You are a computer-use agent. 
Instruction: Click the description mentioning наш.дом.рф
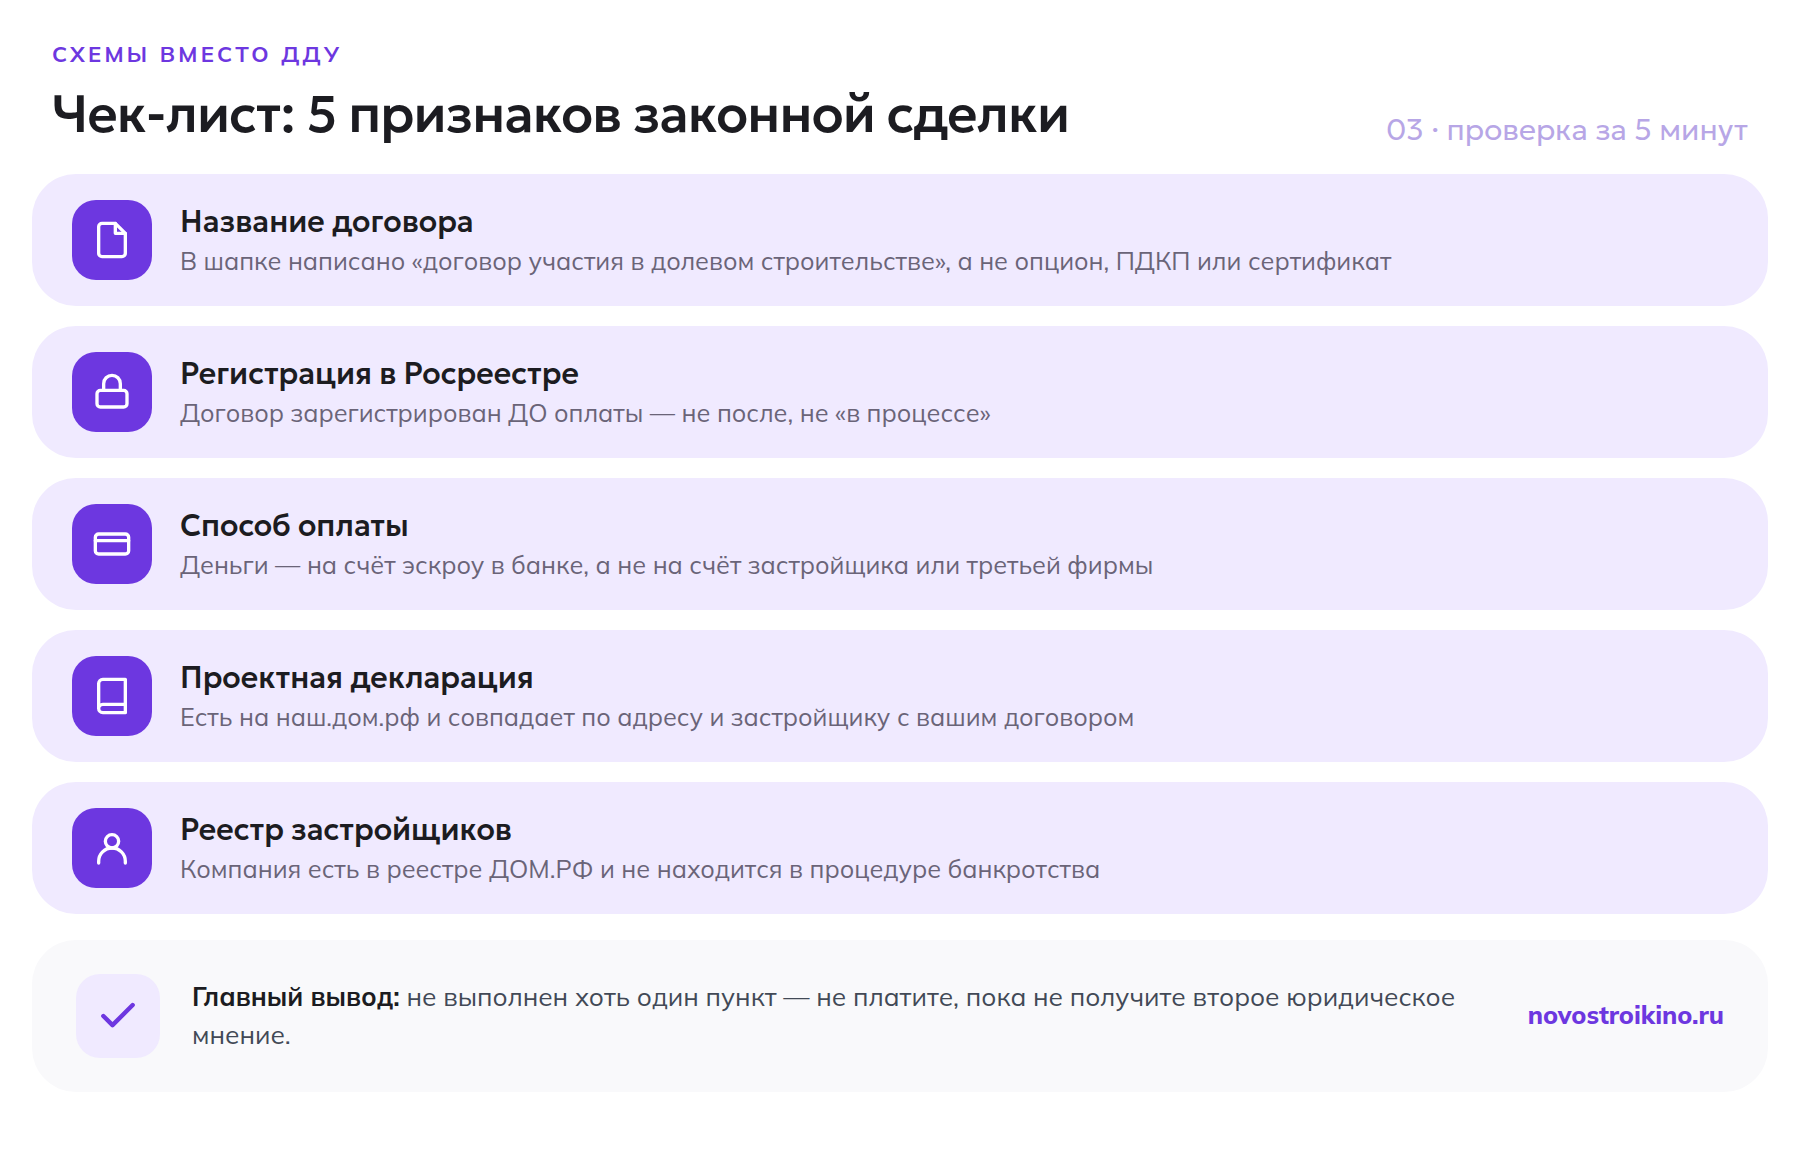657,718
